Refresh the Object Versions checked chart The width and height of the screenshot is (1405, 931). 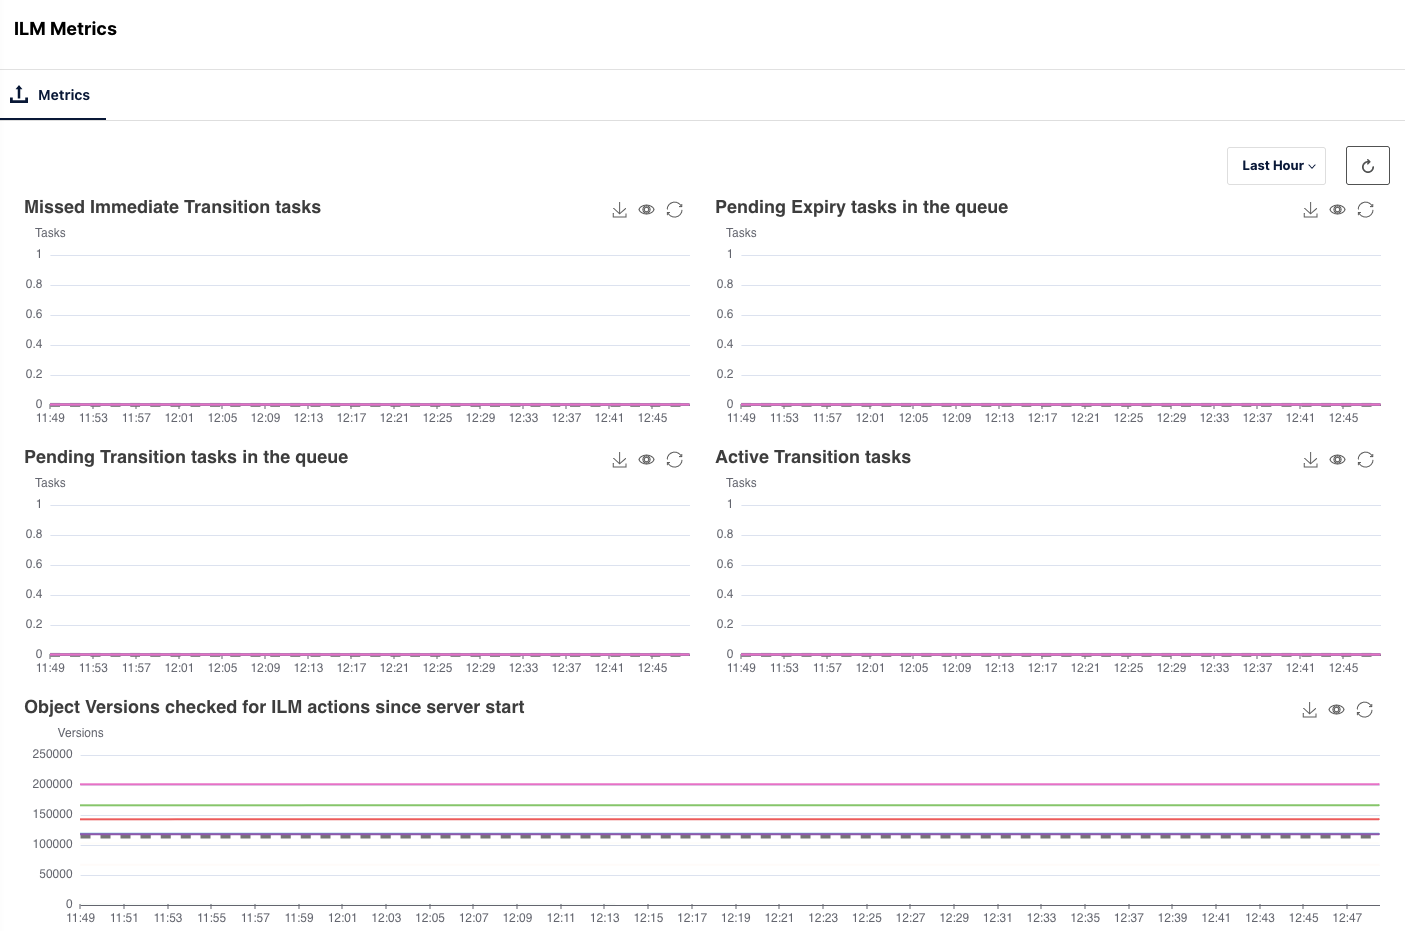1364,710
